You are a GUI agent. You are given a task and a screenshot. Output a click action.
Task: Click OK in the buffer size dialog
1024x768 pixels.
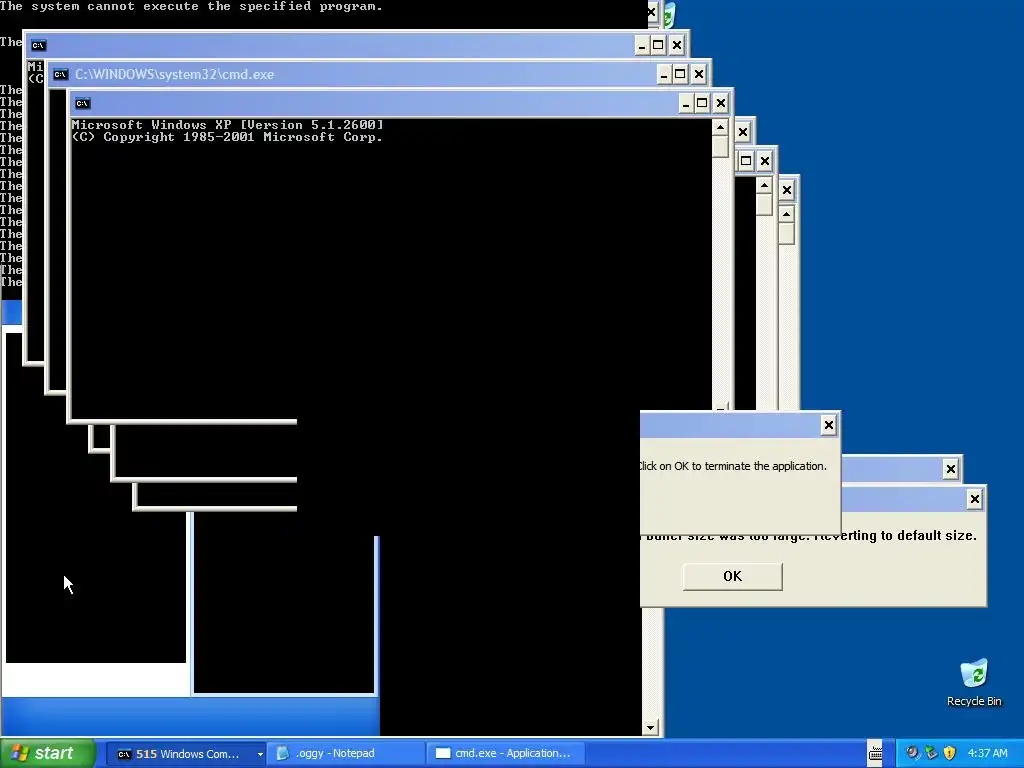[x=732, y=576]
